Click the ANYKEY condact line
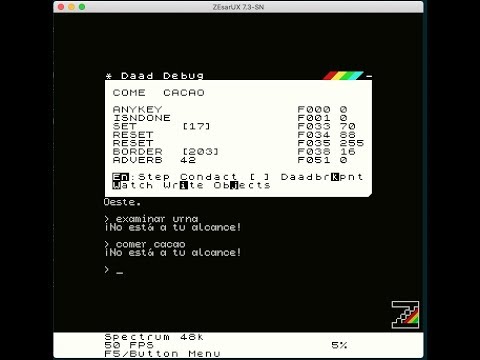 pos(138,109)
